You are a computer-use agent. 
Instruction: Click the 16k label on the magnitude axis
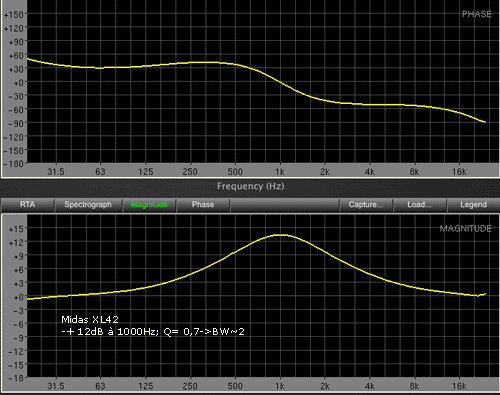[459, 386]
